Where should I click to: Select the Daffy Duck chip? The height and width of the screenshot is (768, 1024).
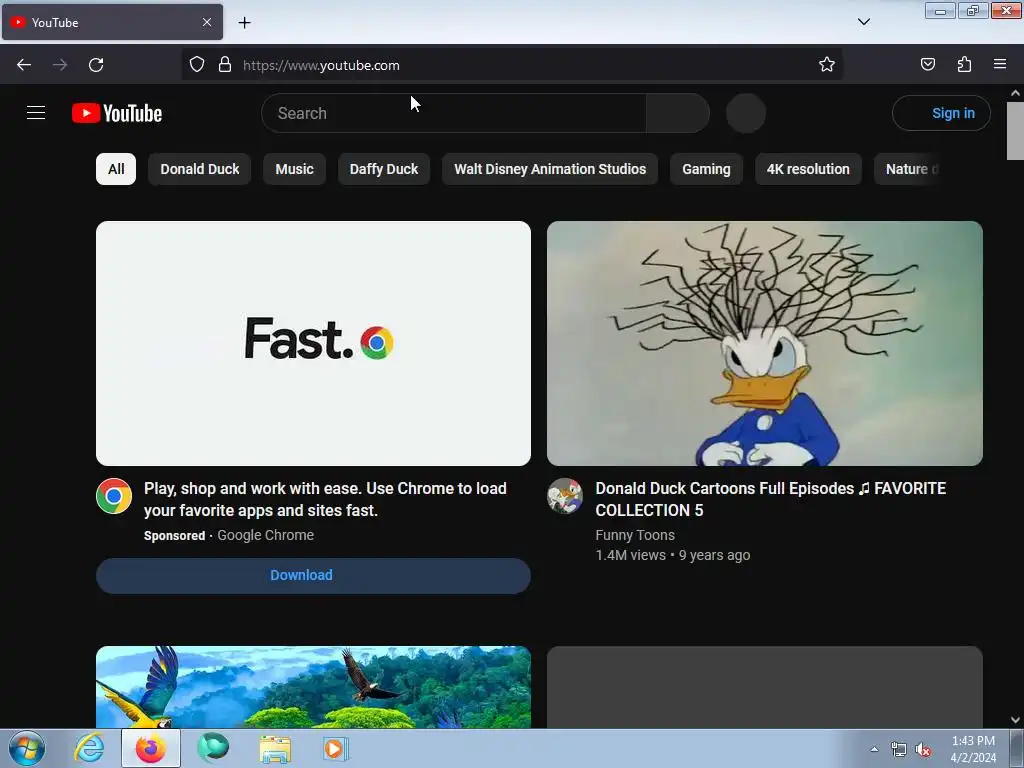384,169
